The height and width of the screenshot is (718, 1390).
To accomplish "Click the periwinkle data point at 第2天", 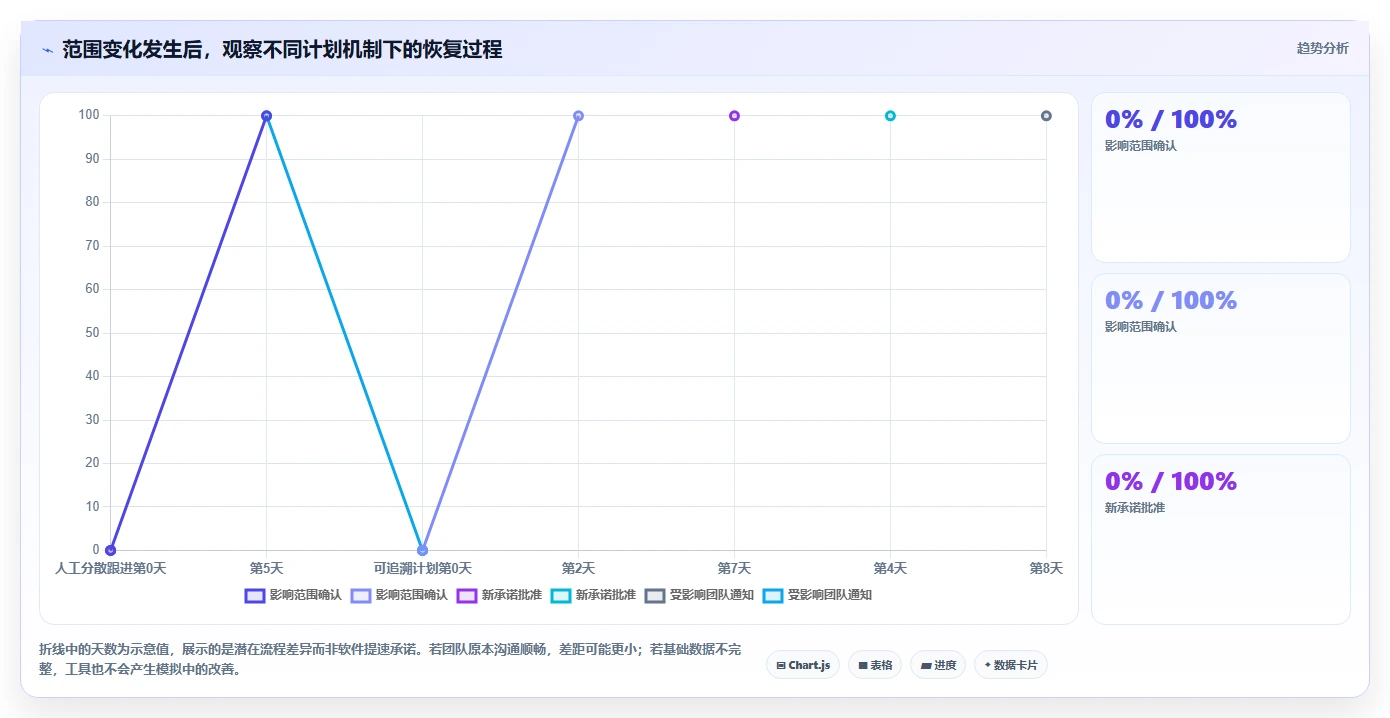I will tap(578, 116).
